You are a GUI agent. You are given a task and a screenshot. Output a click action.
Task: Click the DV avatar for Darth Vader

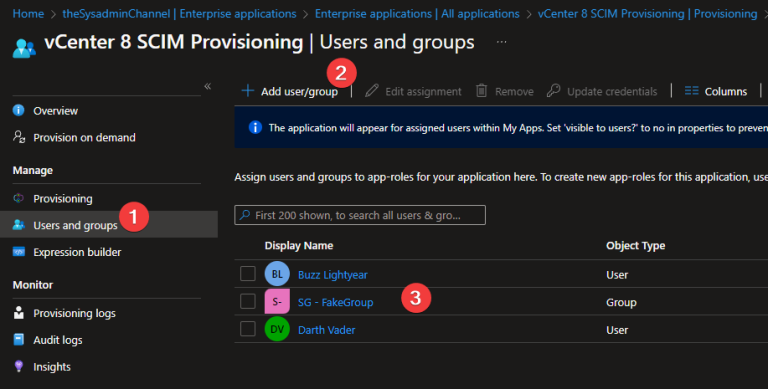[277, 330]
